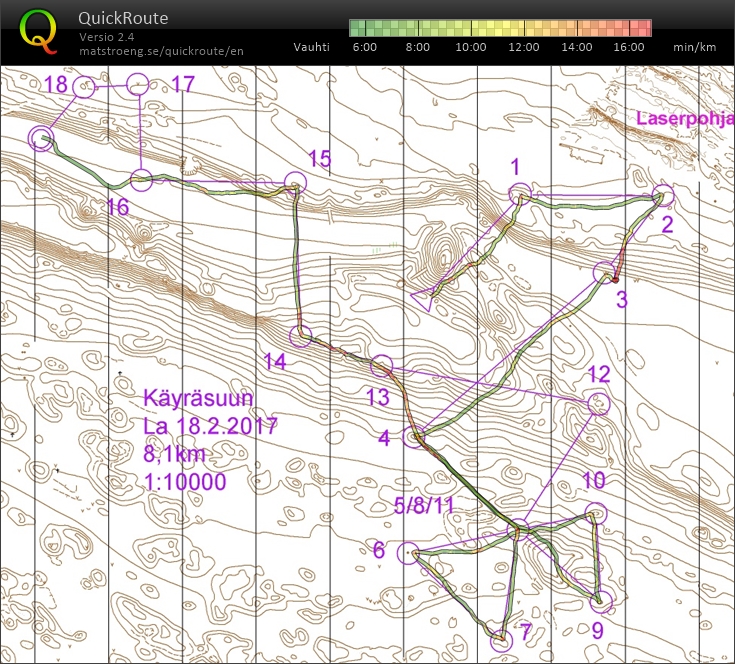Click the 8:00 pace scale label

pyautogui.click(x=418, y=47)
